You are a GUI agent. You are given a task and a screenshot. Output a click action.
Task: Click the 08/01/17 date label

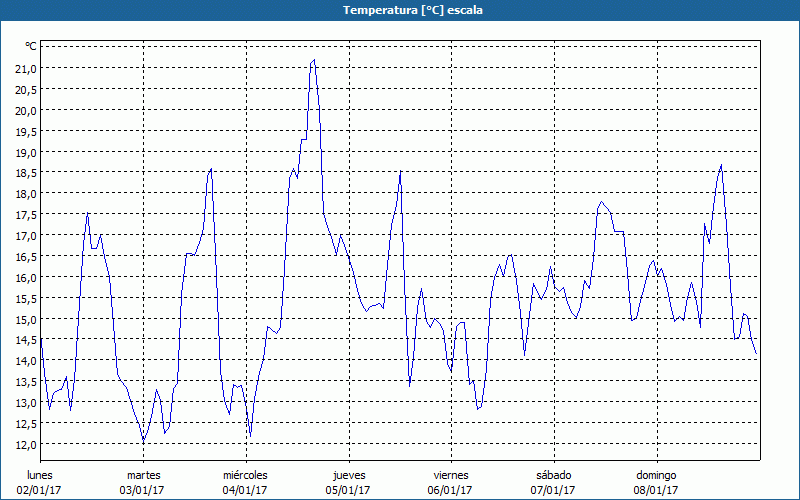[x=655, y=490]
